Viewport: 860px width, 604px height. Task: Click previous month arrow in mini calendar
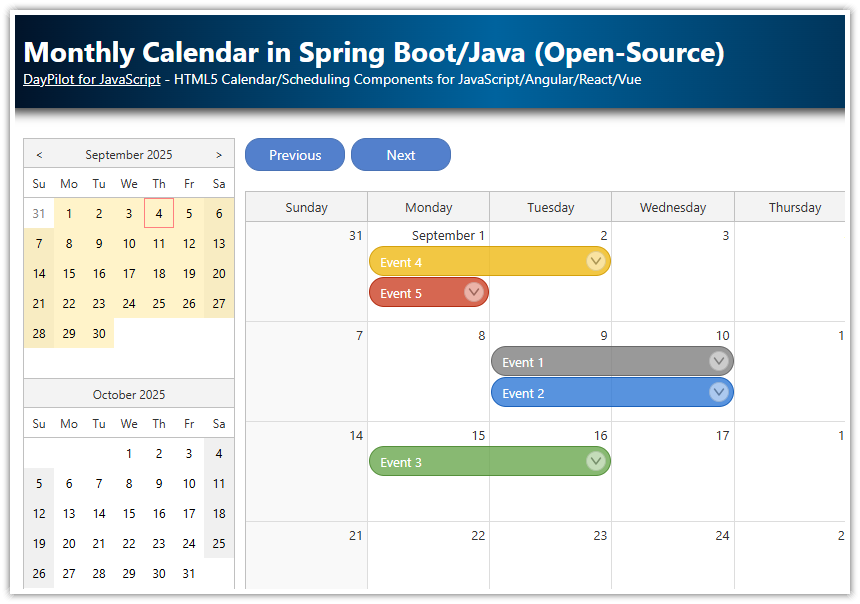(x=38, y=154)
